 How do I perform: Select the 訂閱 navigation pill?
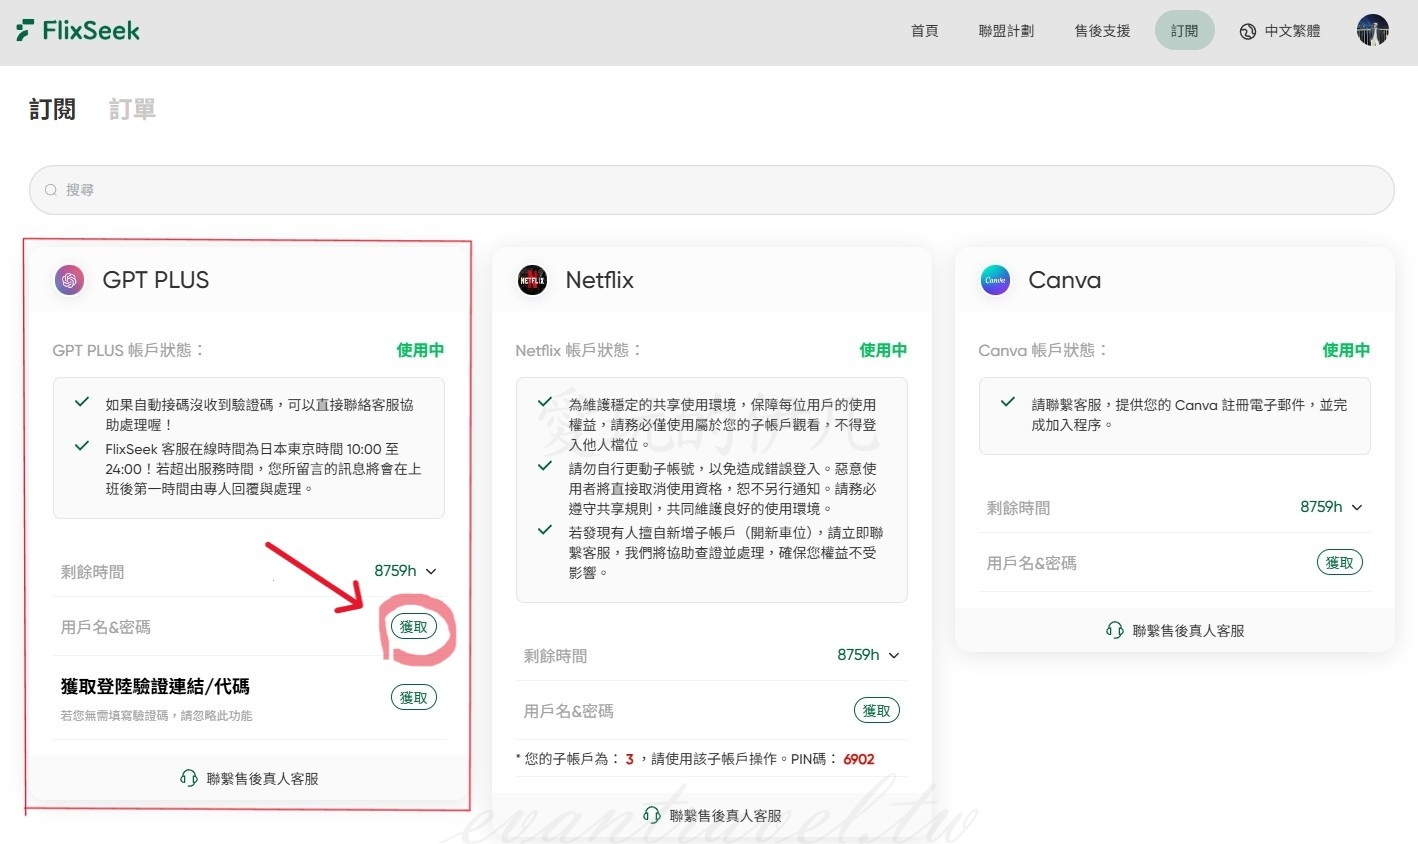[x=1184, y=31]
